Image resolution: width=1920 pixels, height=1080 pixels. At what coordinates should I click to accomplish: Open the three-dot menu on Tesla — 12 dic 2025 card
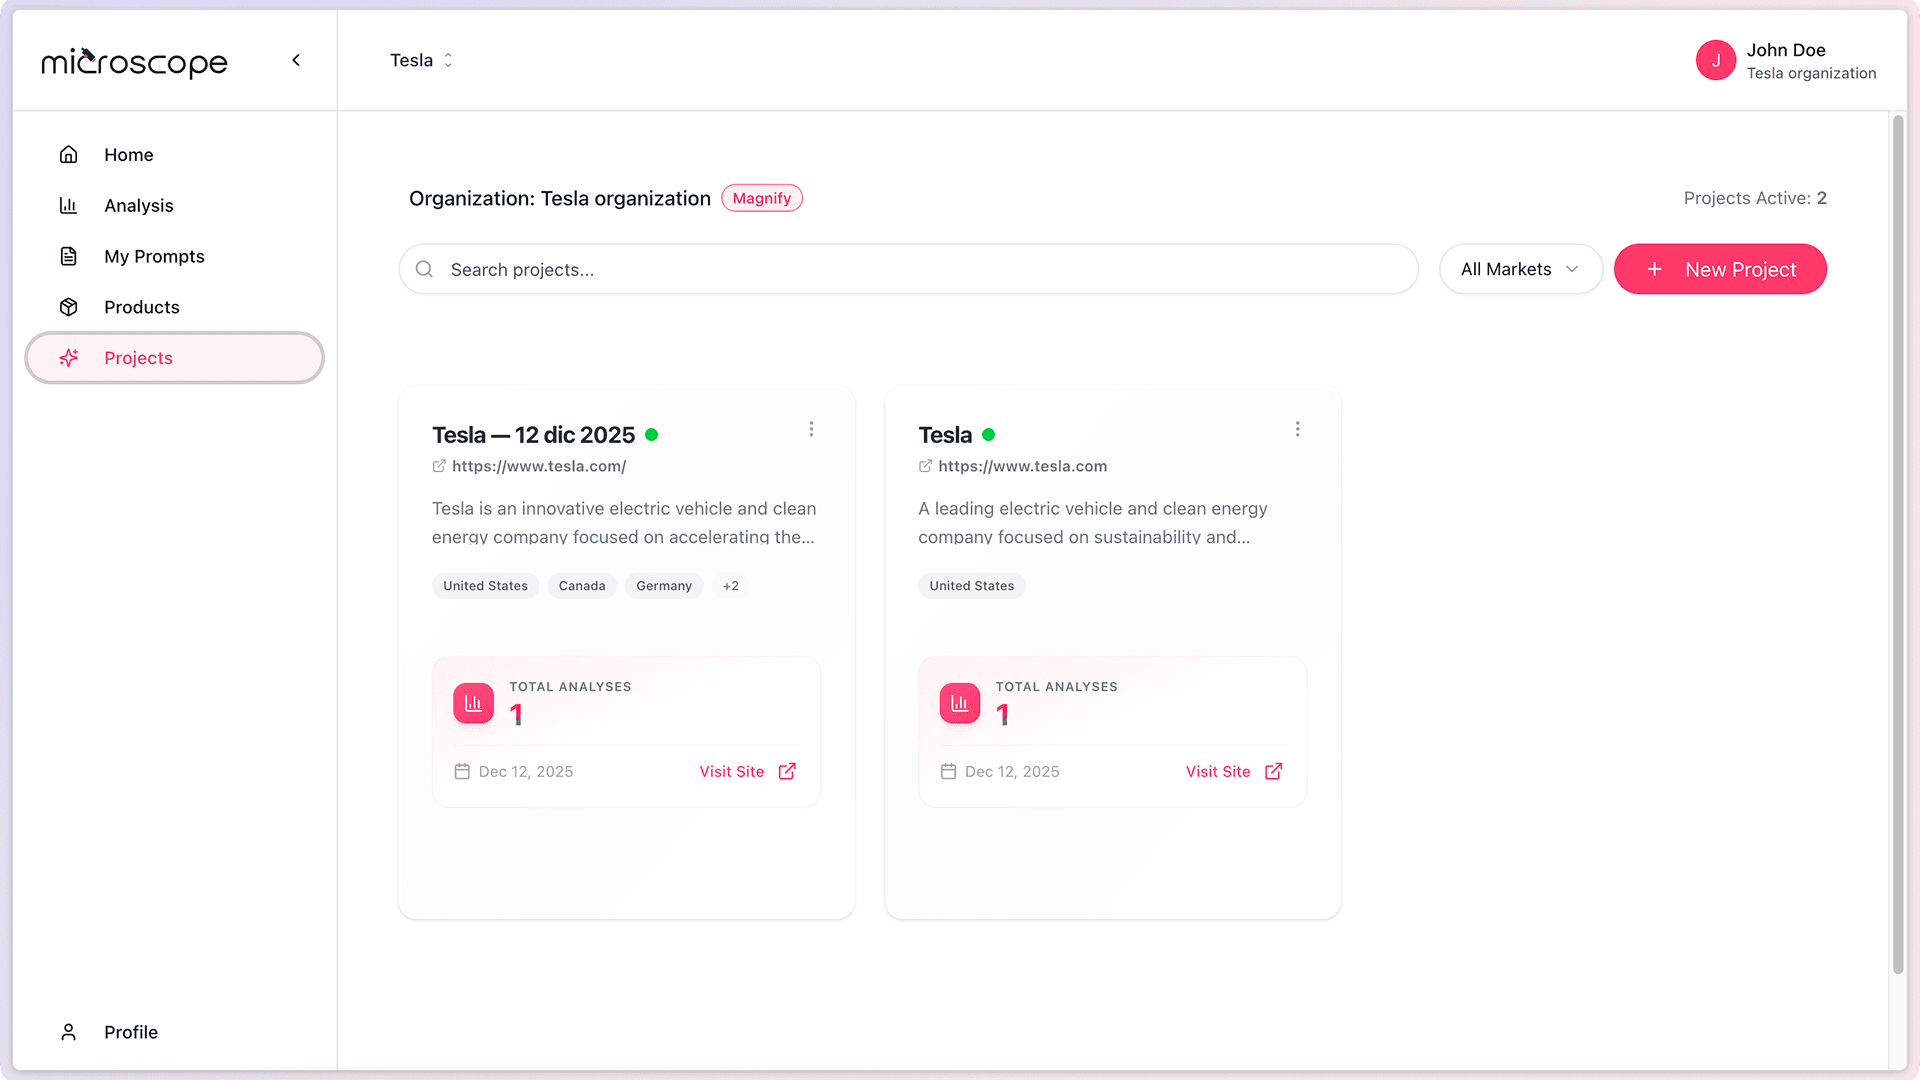[811, 429]
